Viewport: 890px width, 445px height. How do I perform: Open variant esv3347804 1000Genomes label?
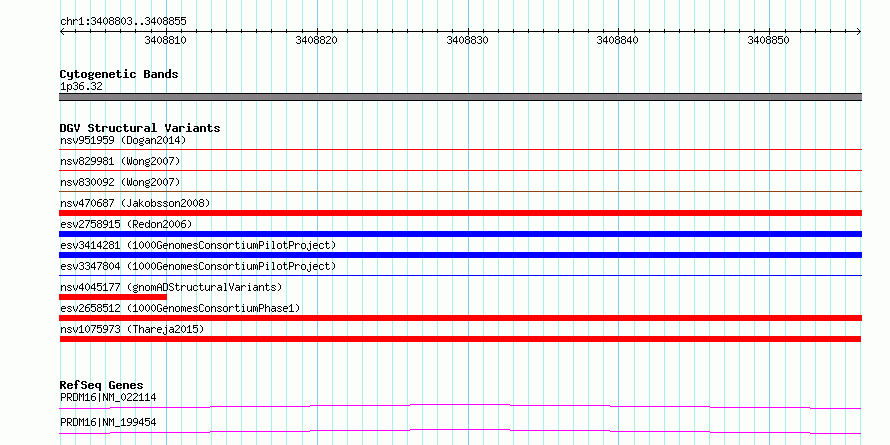198,266
